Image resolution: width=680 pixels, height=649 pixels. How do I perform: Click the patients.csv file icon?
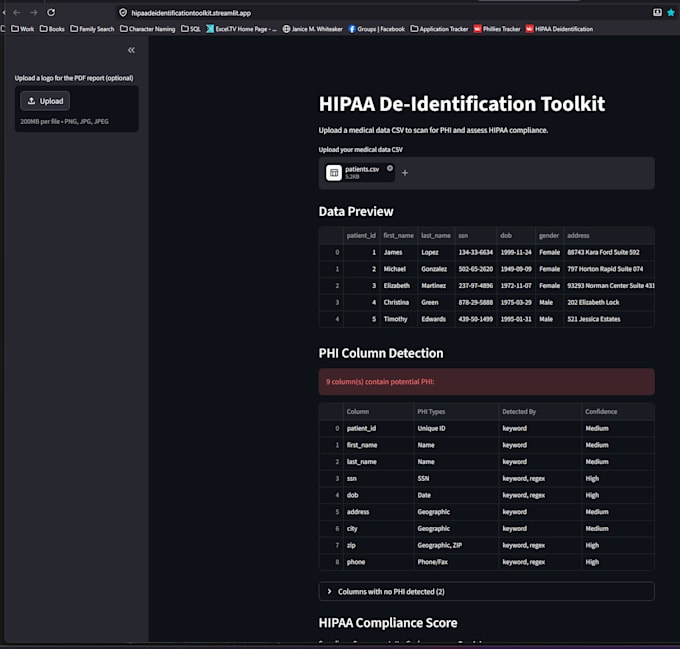coord(334,173)
